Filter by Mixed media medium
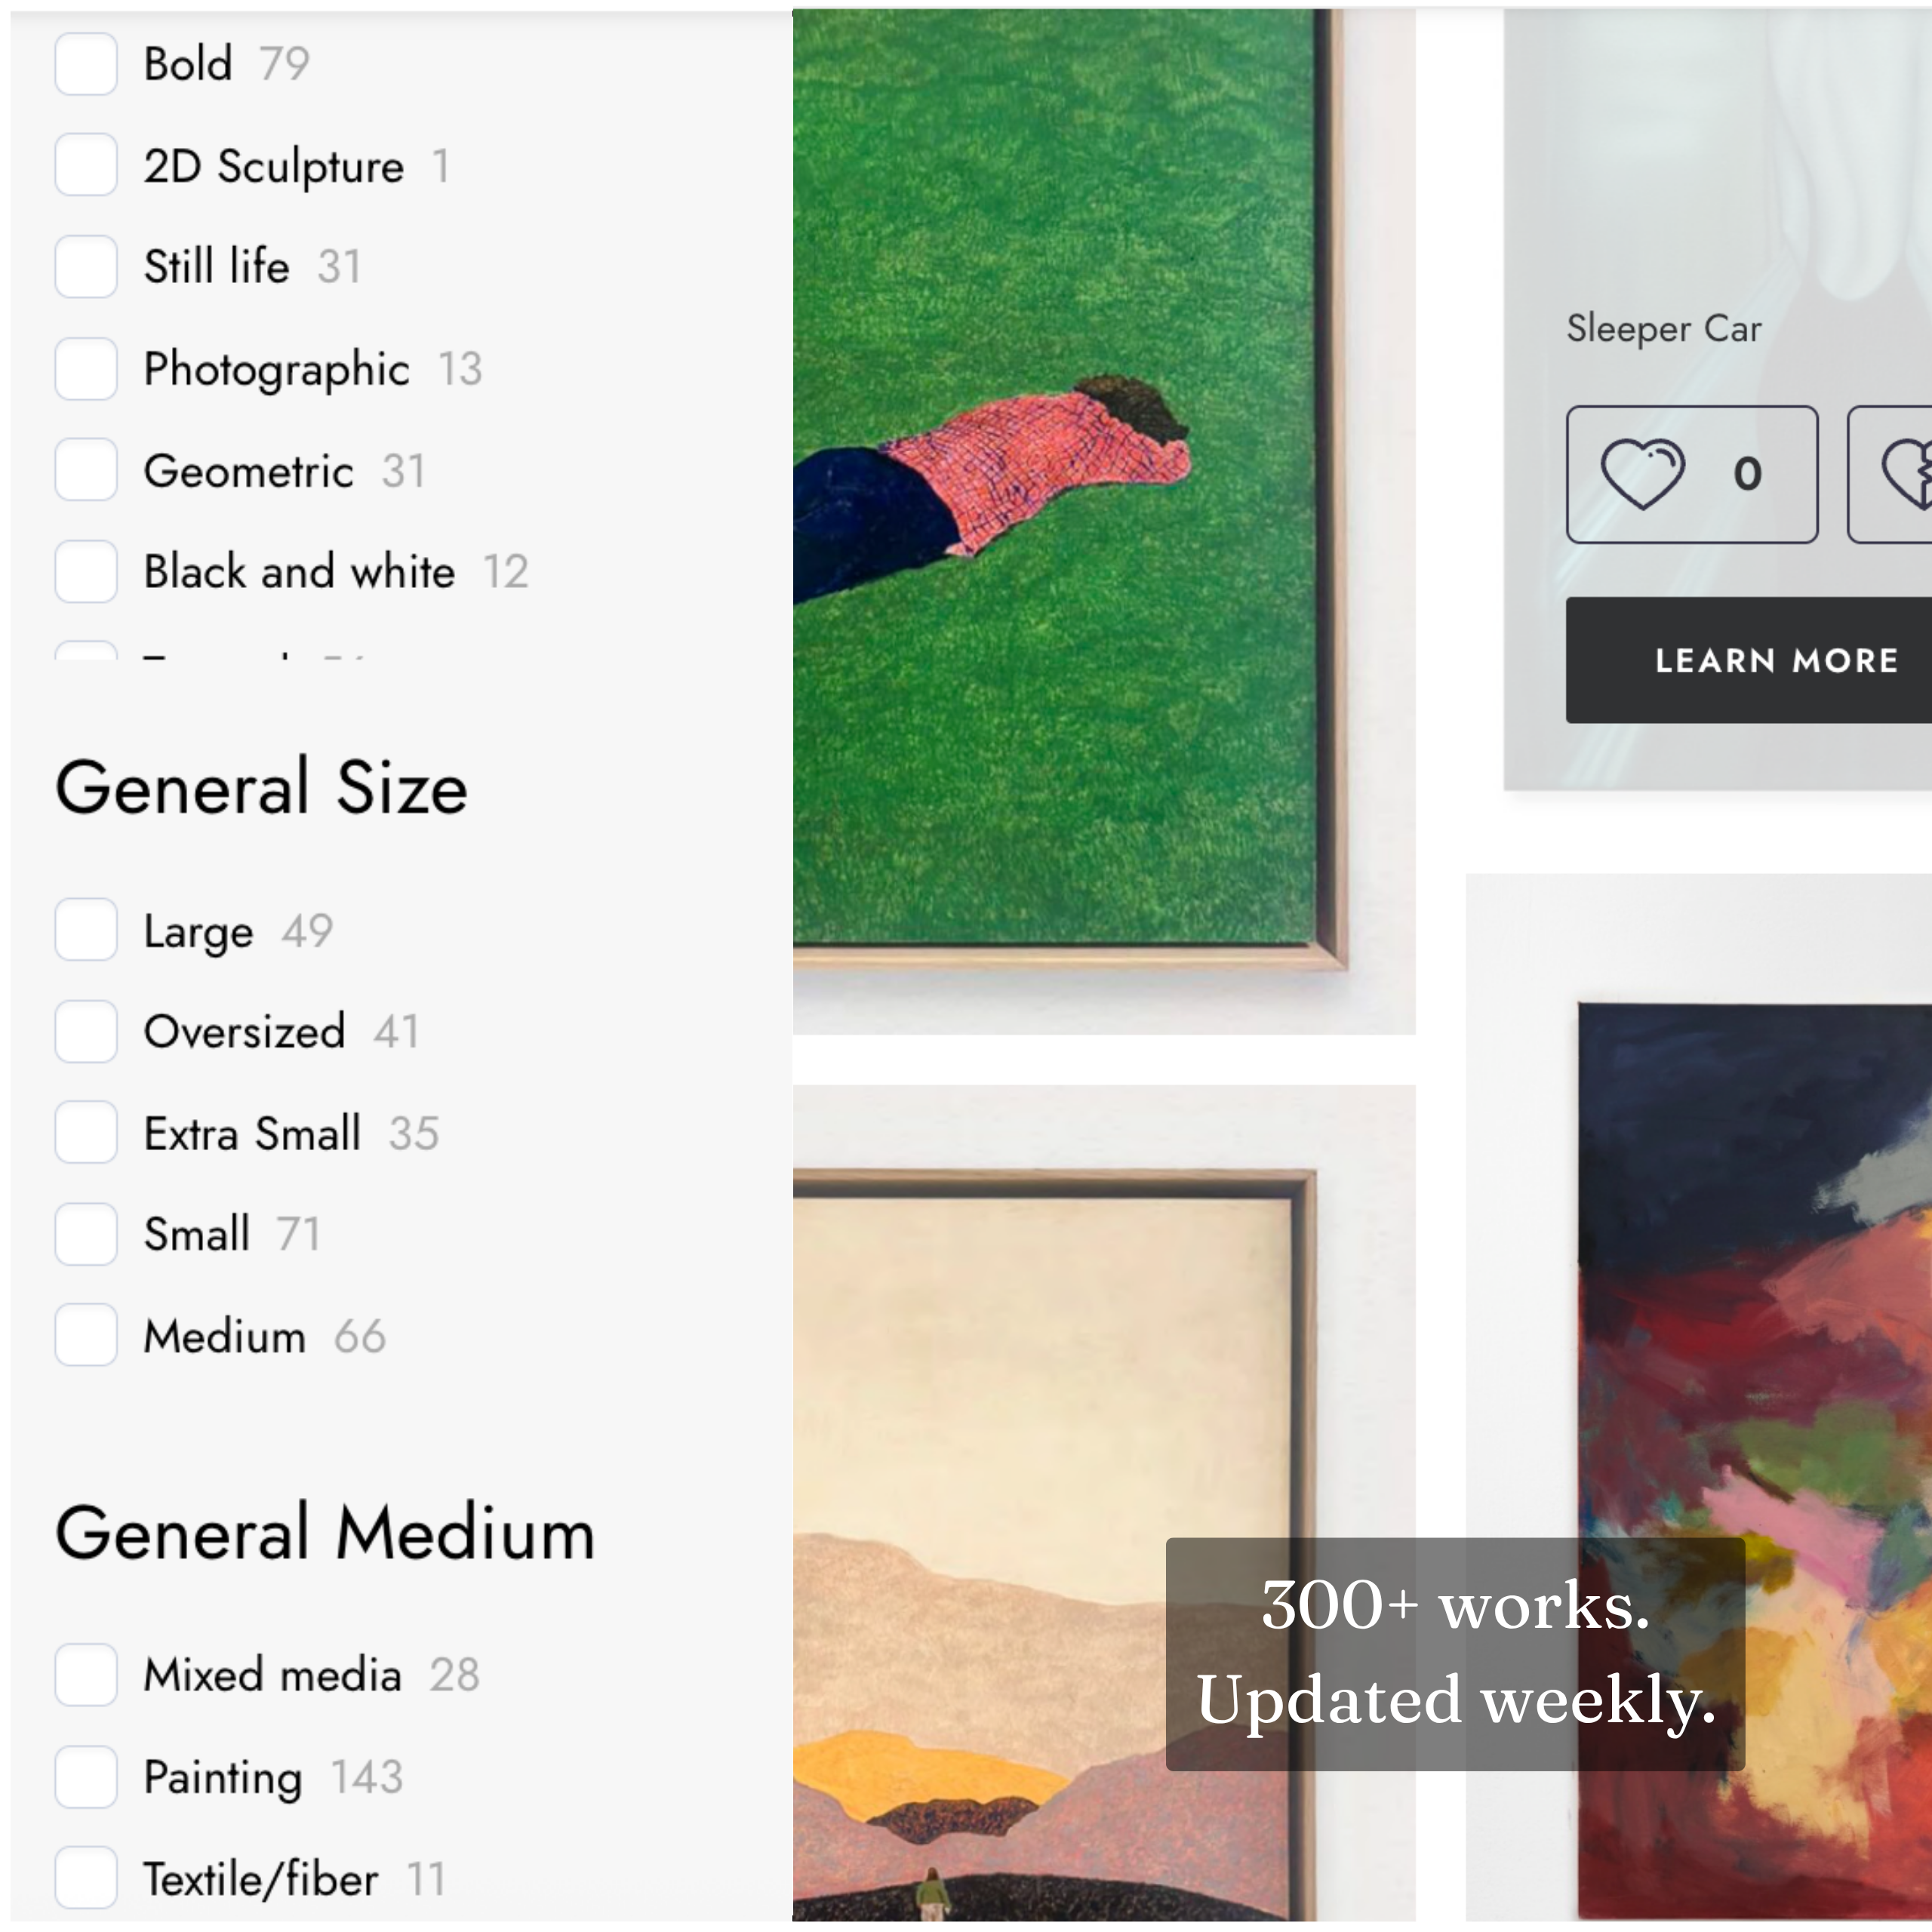This screenshot has width=1932, height=1932. [x=86, y=1675]
